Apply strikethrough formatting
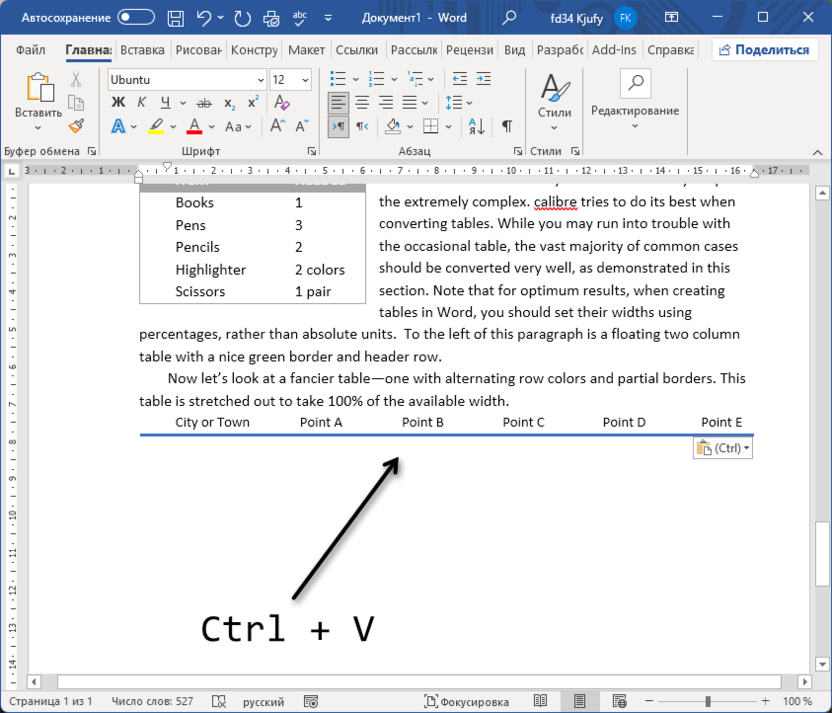 pyautogui.click(x=204, y=102)
